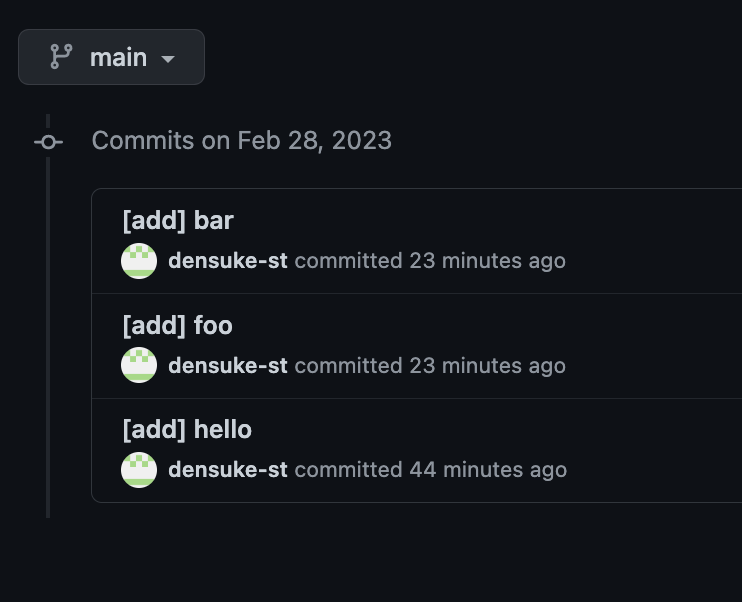Open densuke-st profile from [add] bar commit
The image size is (742, 602).
pos(228,261)
